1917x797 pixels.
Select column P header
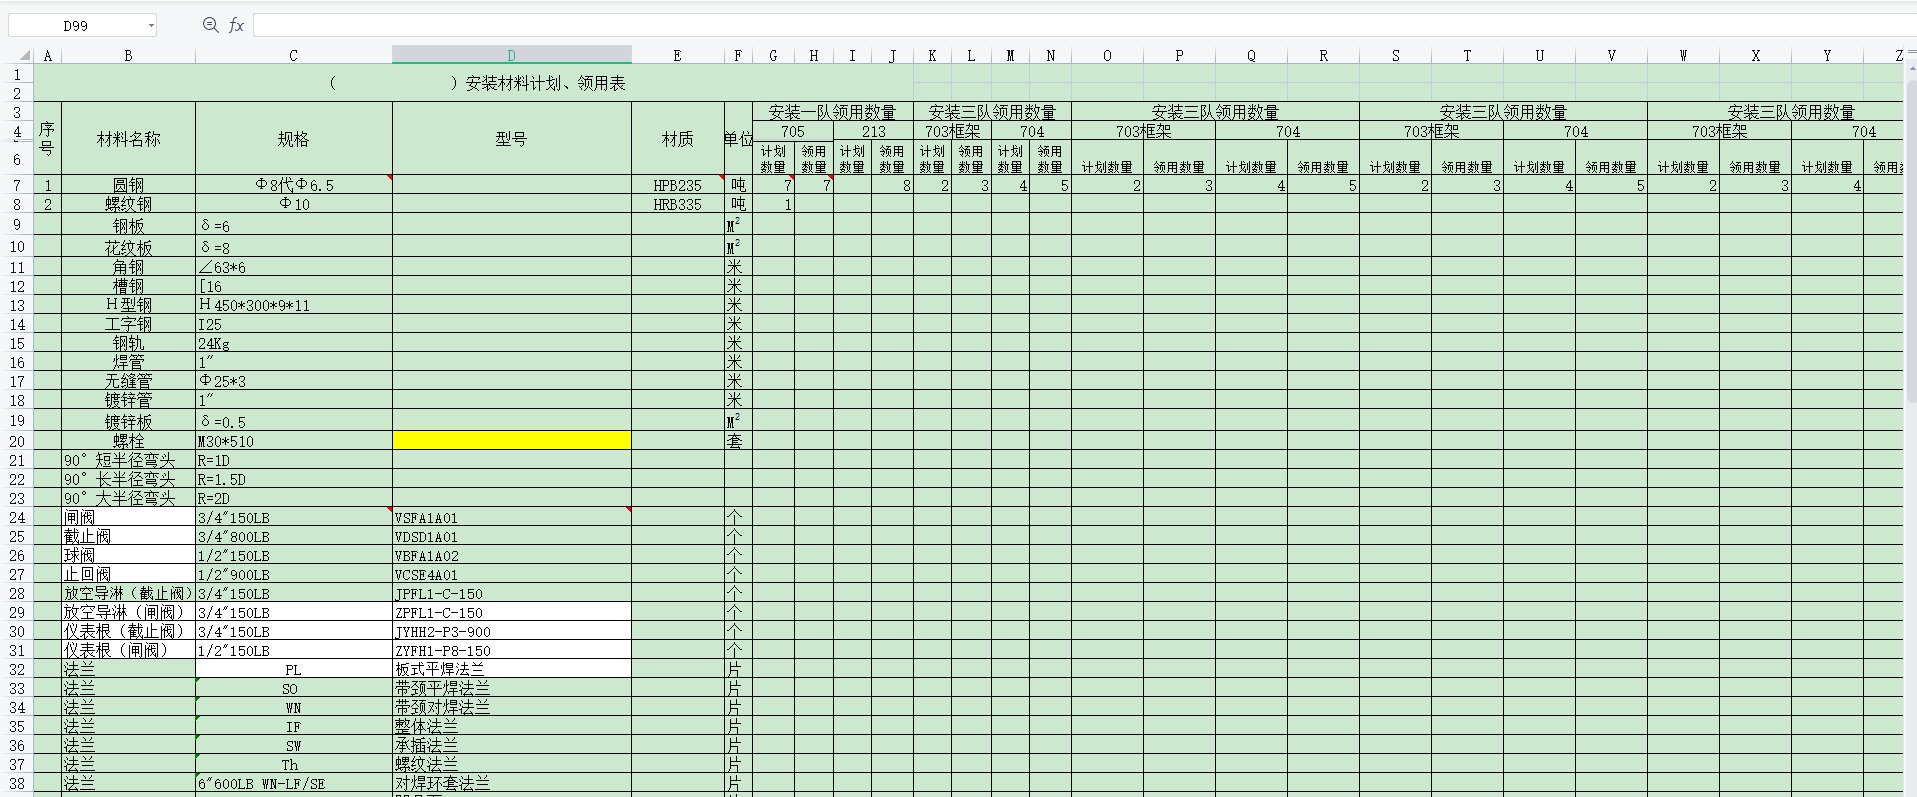point(1180,55)
